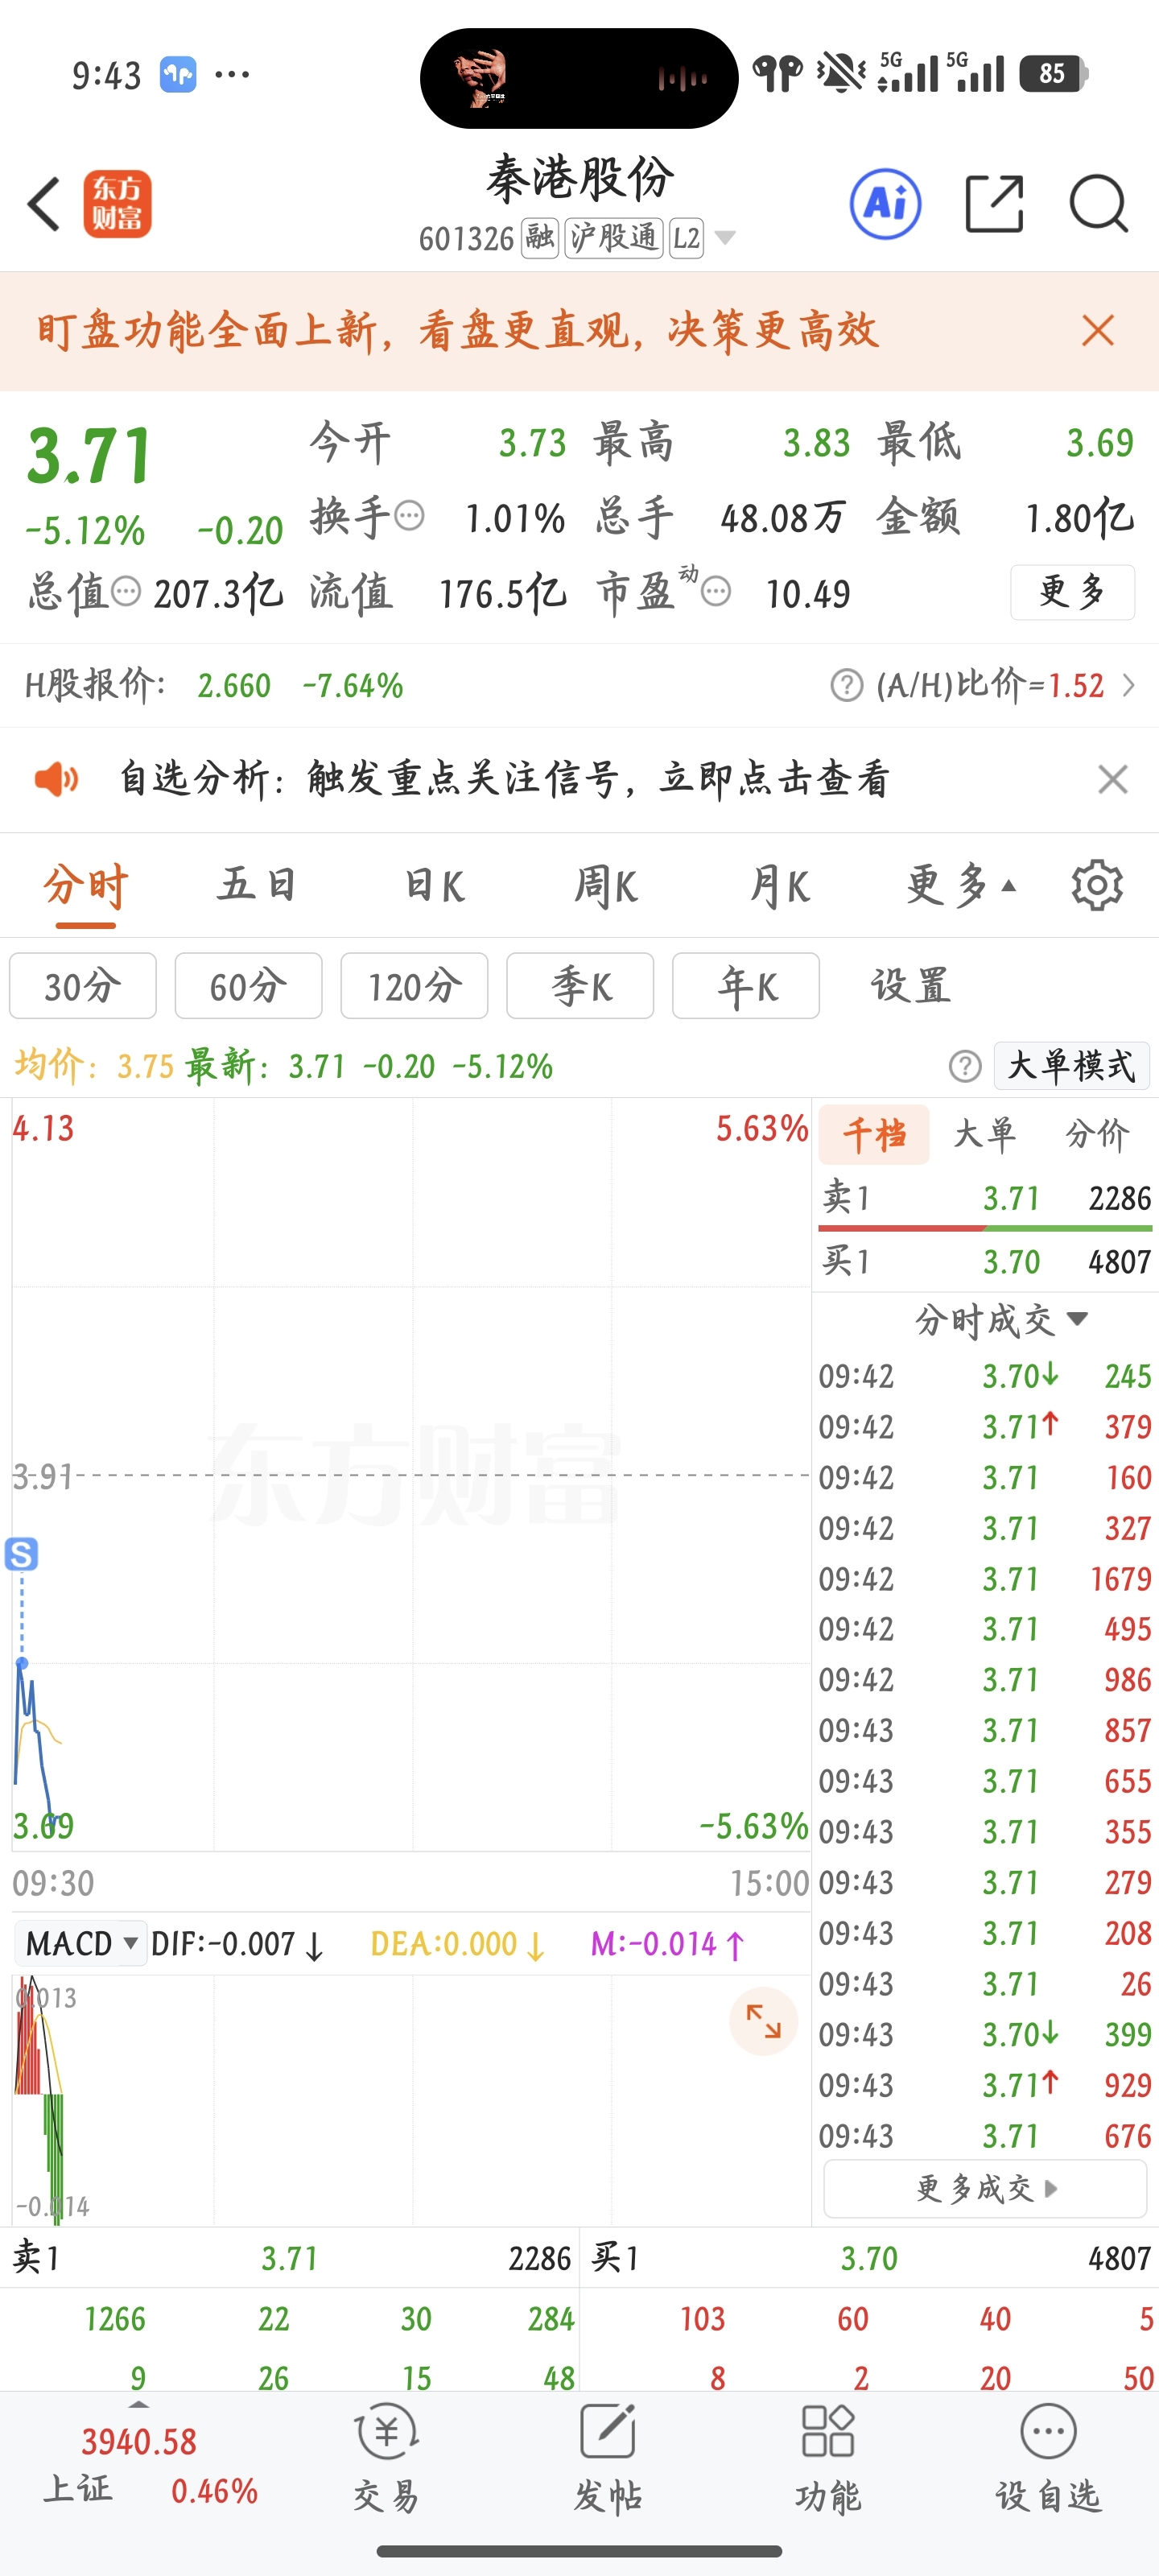The width and height of the screenshot is (1159, 2576).
Task: Select the 季K period
Action: 580,986
